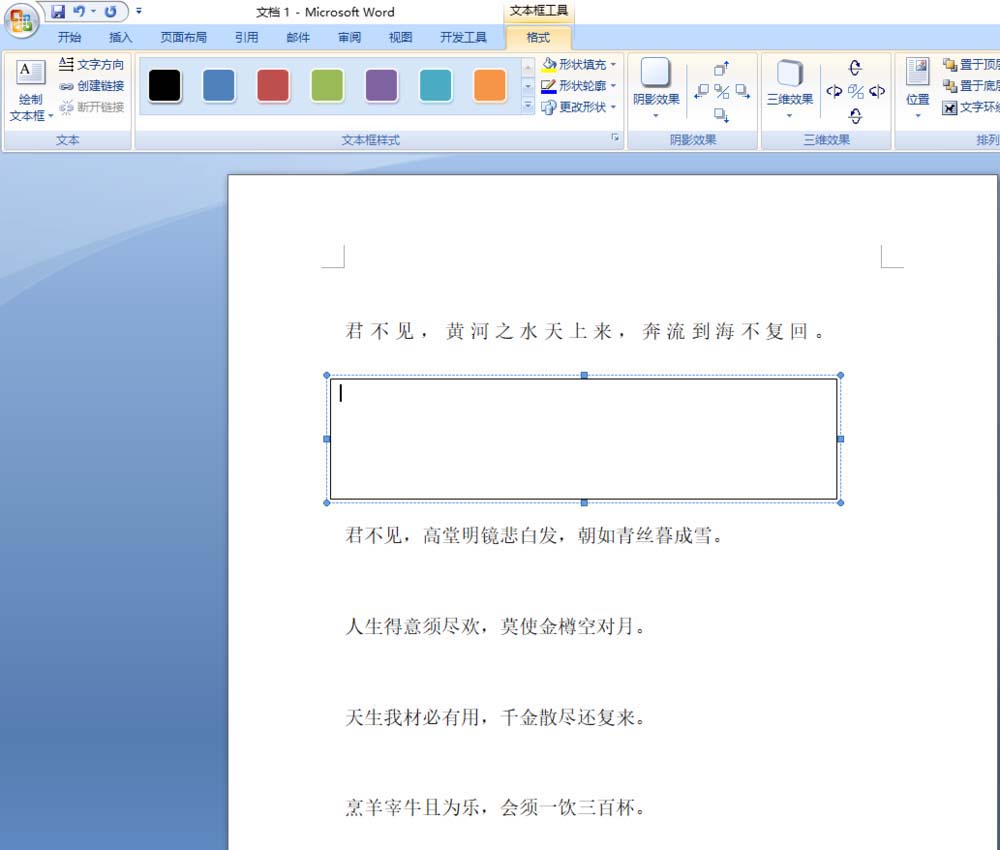Click the text box bottom-right corner handle
Screen dimensions: 1000x850
tap(841, 503)
